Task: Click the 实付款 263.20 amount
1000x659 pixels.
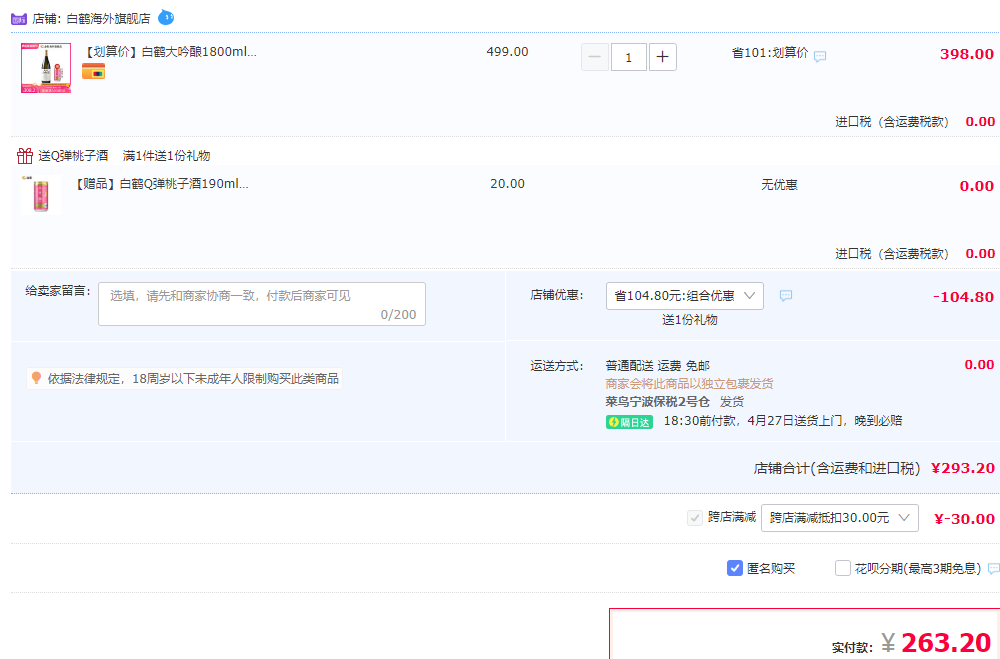Action: [946, 642]
